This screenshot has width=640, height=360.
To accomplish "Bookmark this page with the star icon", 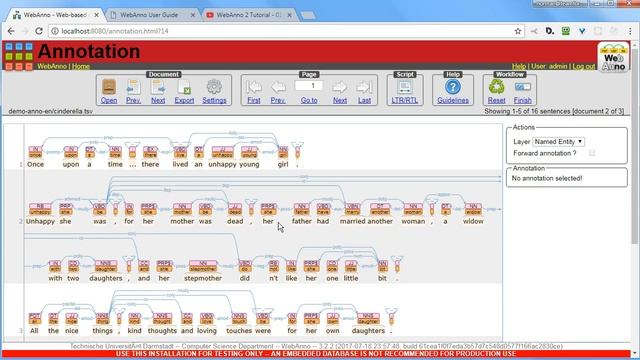I will tap(518, 31).
